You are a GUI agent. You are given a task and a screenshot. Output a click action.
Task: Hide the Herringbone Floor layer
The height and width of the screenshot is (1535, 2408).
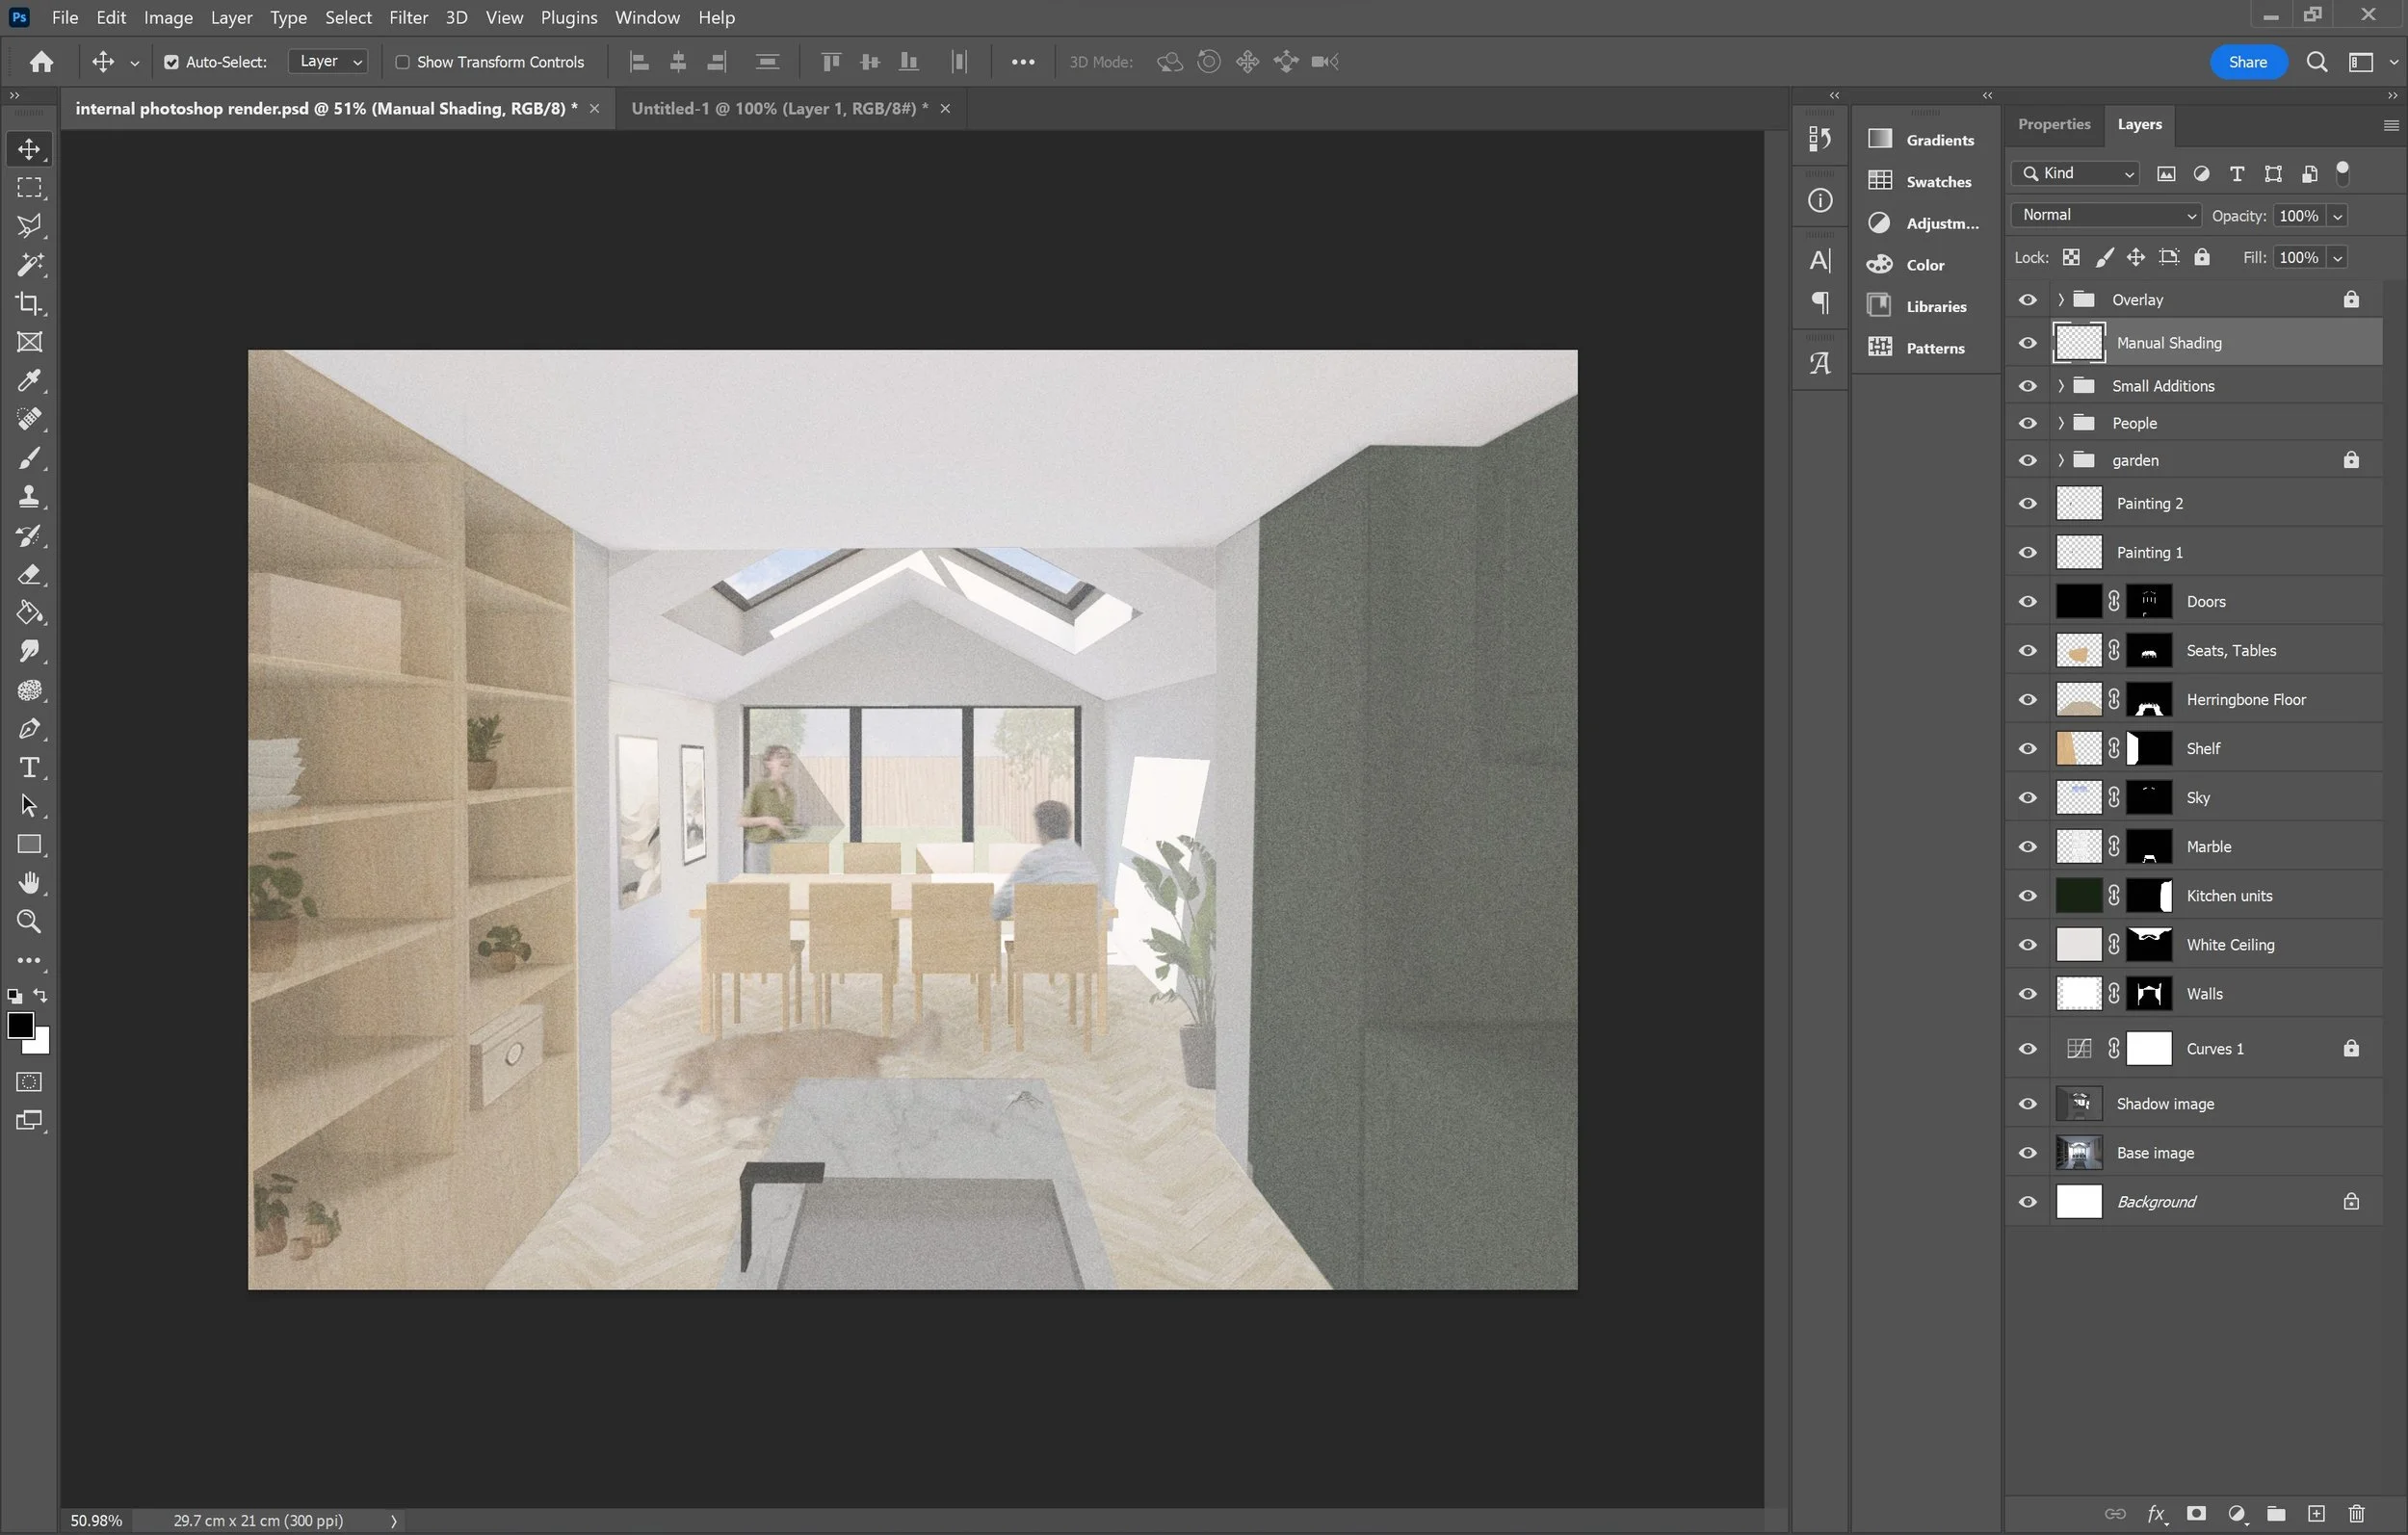point(2027,700)
